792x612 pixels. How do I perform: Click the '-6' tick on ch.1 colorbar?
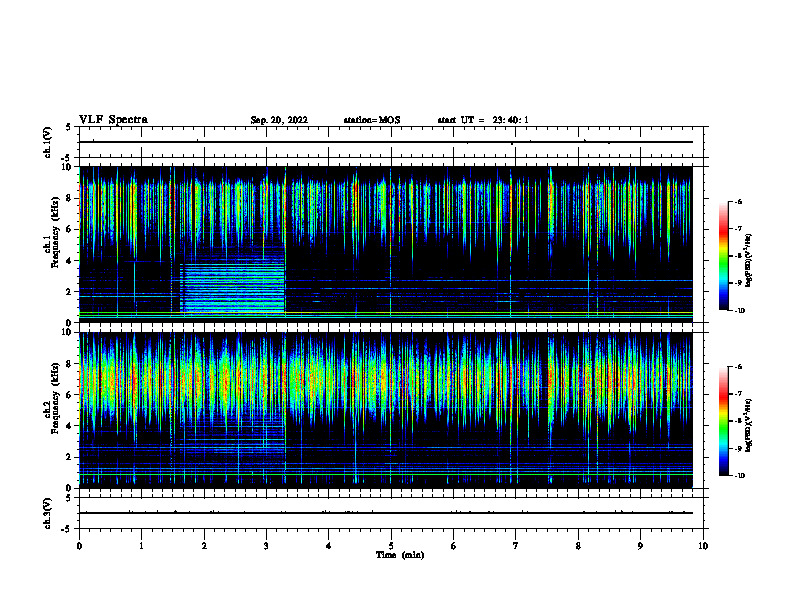[x=738, y=201]
